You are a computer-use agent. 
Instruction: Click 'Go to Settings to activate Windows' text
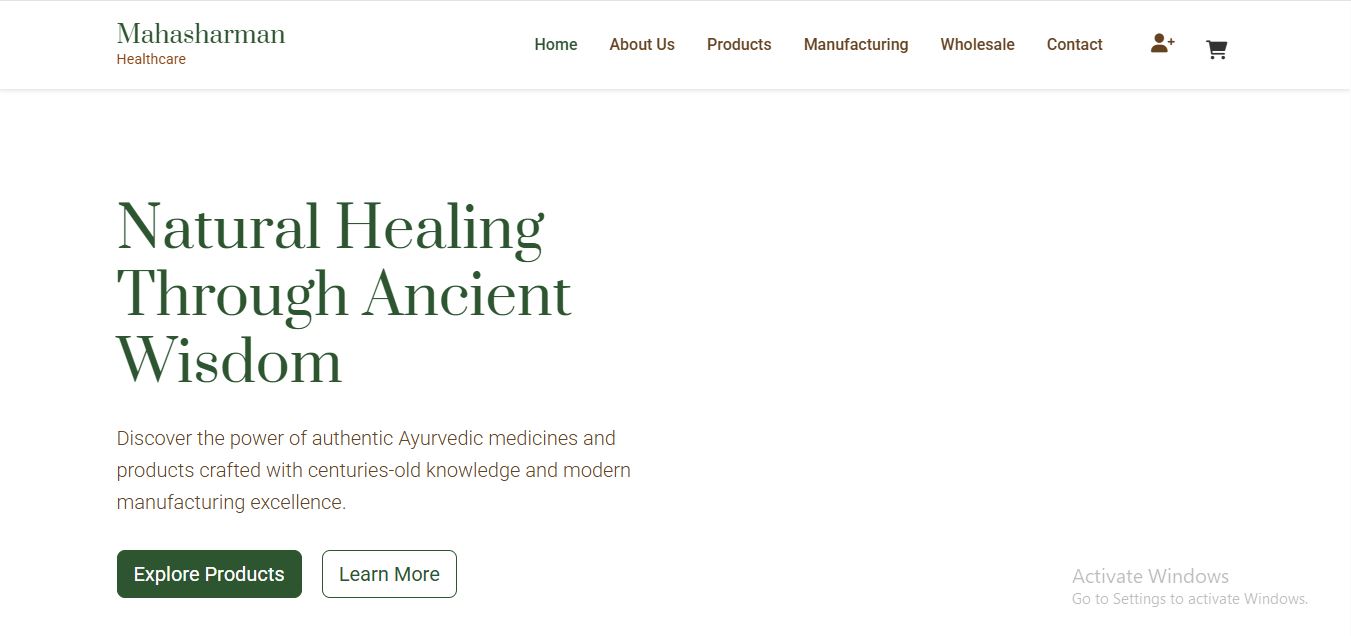click(1190, 599)
